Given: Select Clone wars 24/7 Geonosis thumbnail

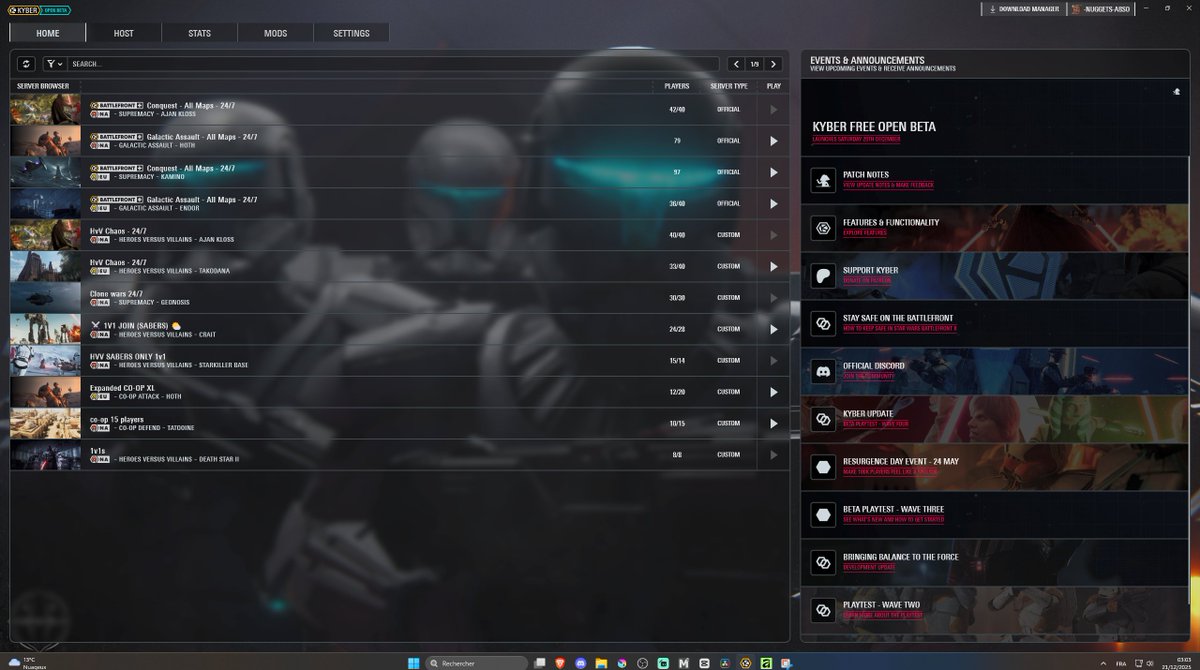Looking at the screenshot, I should [46, 297].
